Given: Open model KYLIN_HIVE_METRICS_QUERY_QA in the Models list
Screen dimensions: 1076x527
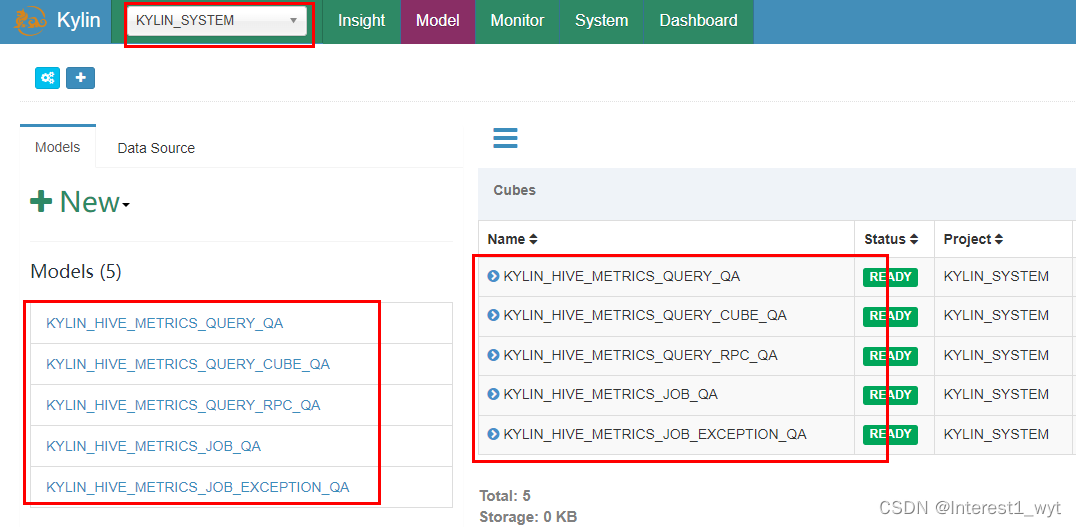Looking at the screenshot, I should pos(165,323).
